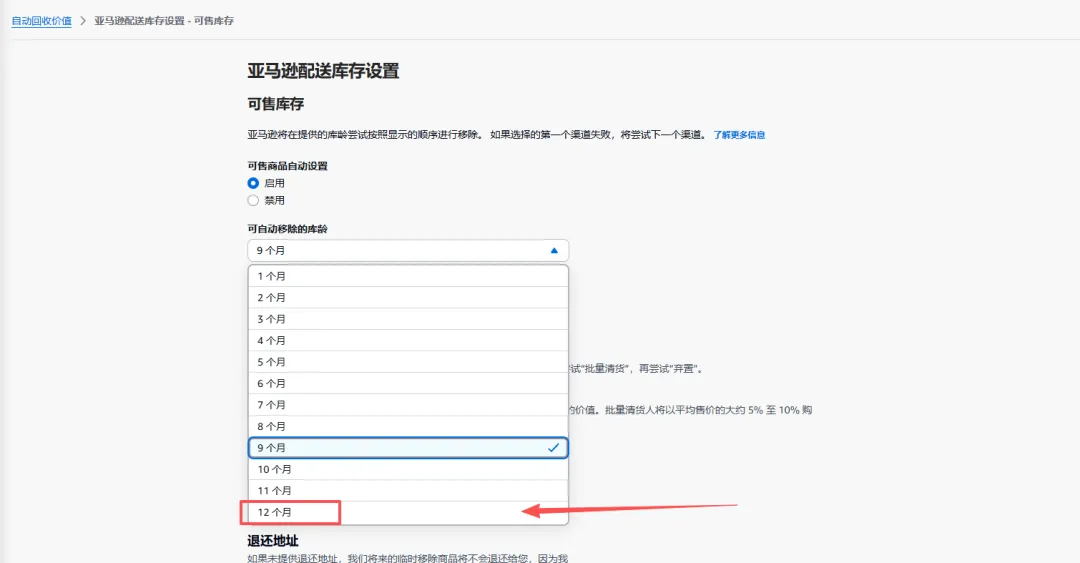Click the checkmark on 9 个月 option
Screen dimensions: 1080x563
(553, 448)
